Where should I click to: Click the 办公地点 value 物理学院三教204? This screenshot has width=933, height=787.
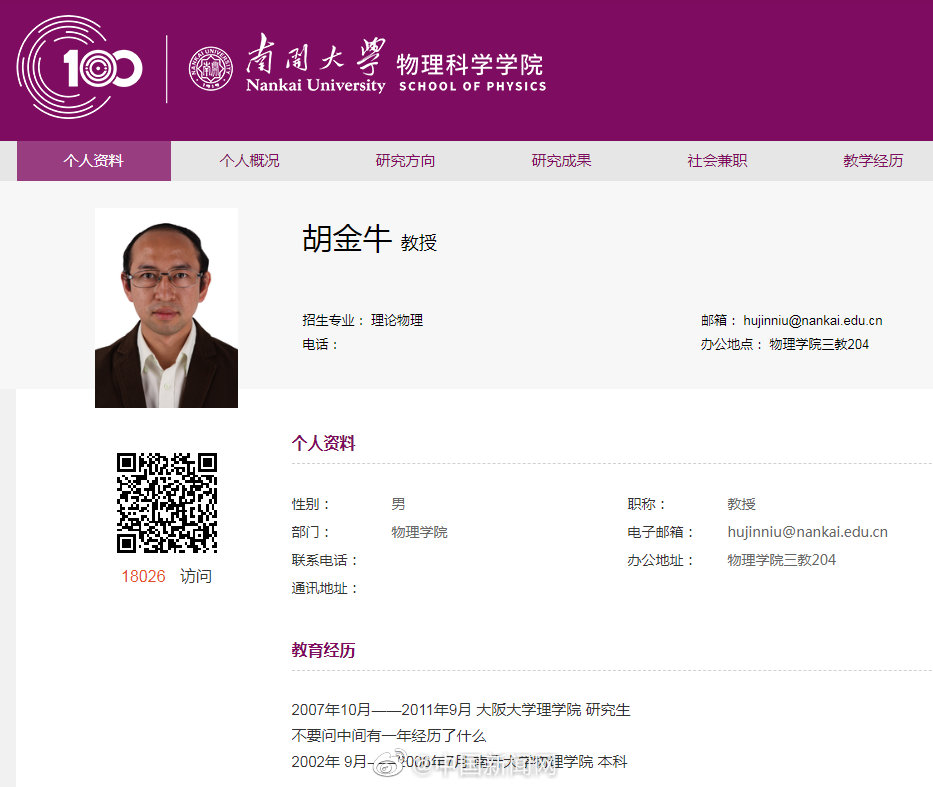coord(819,344)
